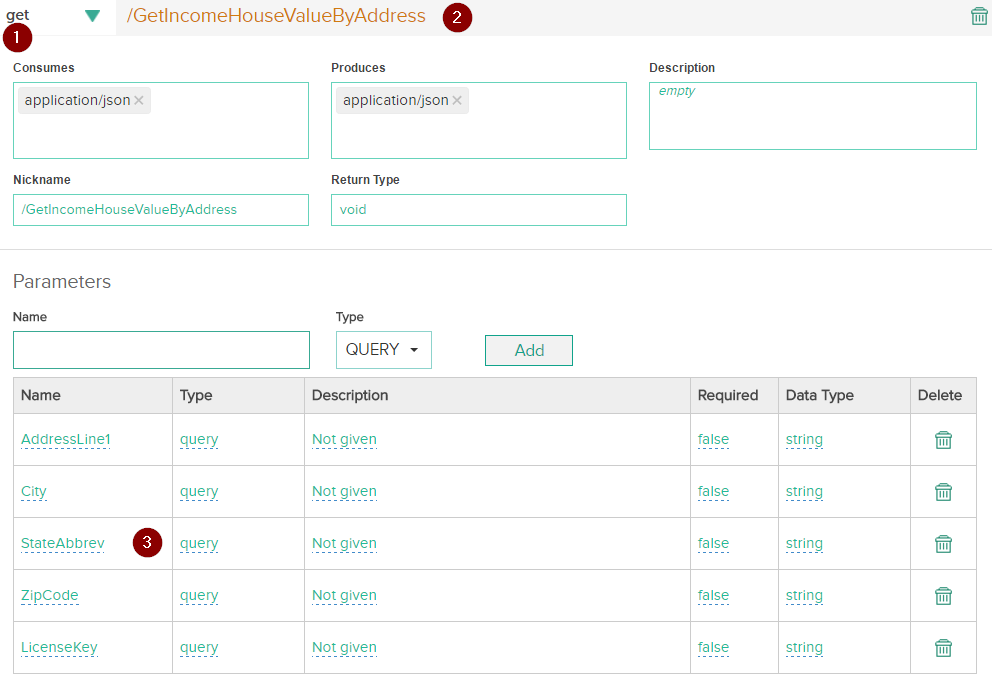Delete the LicenseKey parameter row
This screenshot has height=686, width=992.
click(942, 647)
